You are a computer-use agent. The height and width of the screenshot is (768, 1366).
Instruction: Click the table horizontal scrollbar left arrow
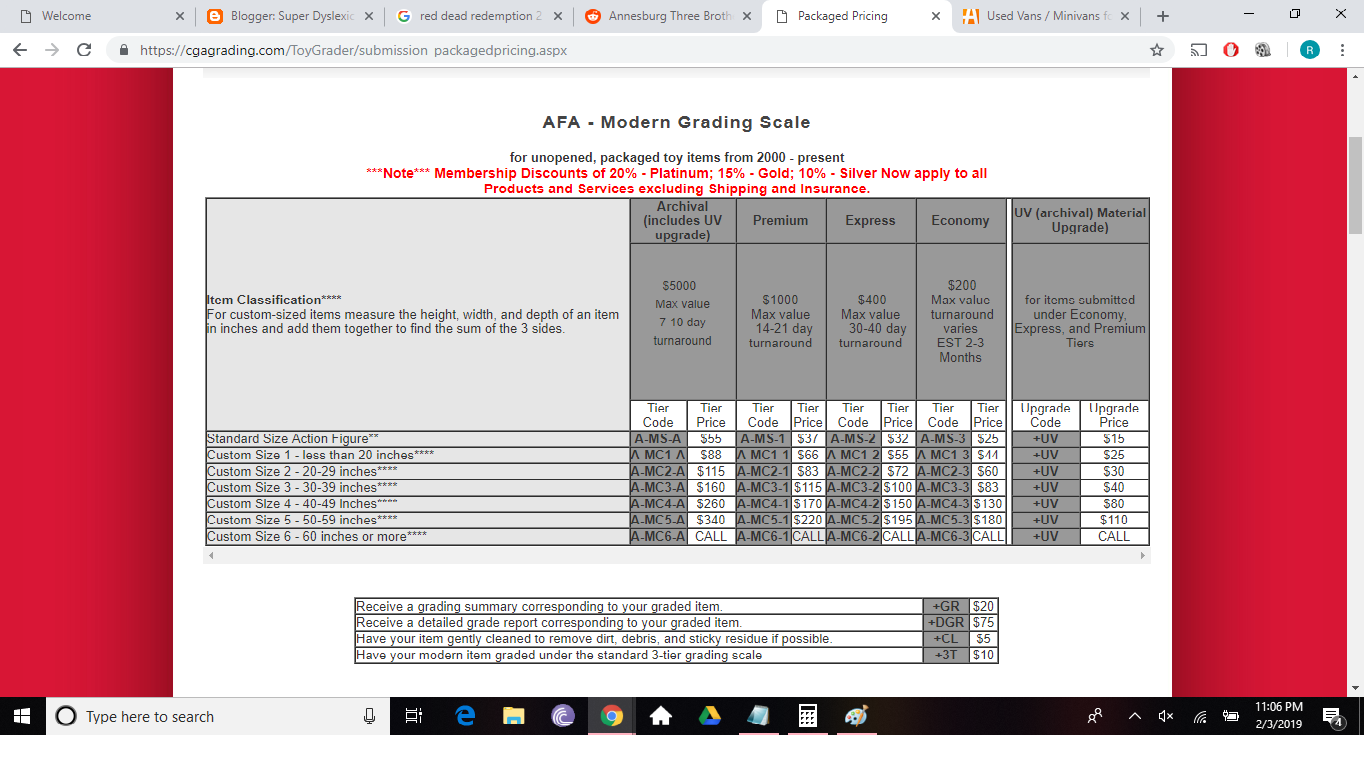211,555
